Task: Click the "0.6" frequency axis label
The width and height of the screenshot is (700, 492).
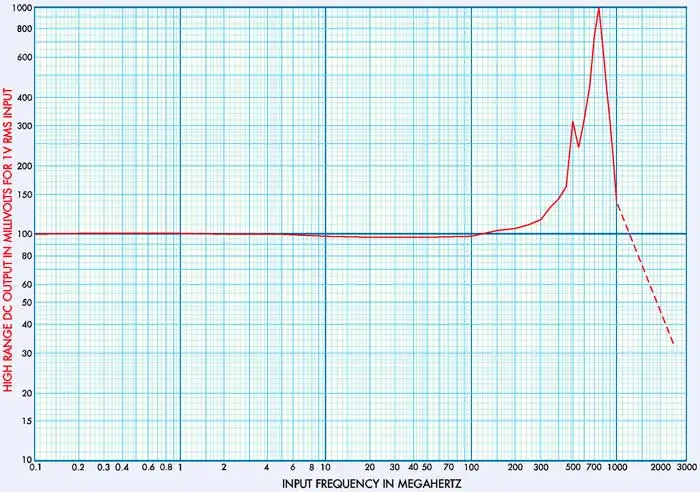Action: (x=148, y=467)
